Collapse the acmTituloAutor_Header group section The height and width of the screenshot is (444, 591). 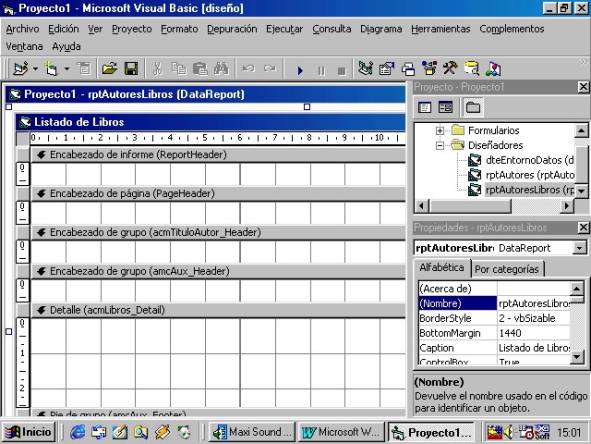click(x=41, y=233)
